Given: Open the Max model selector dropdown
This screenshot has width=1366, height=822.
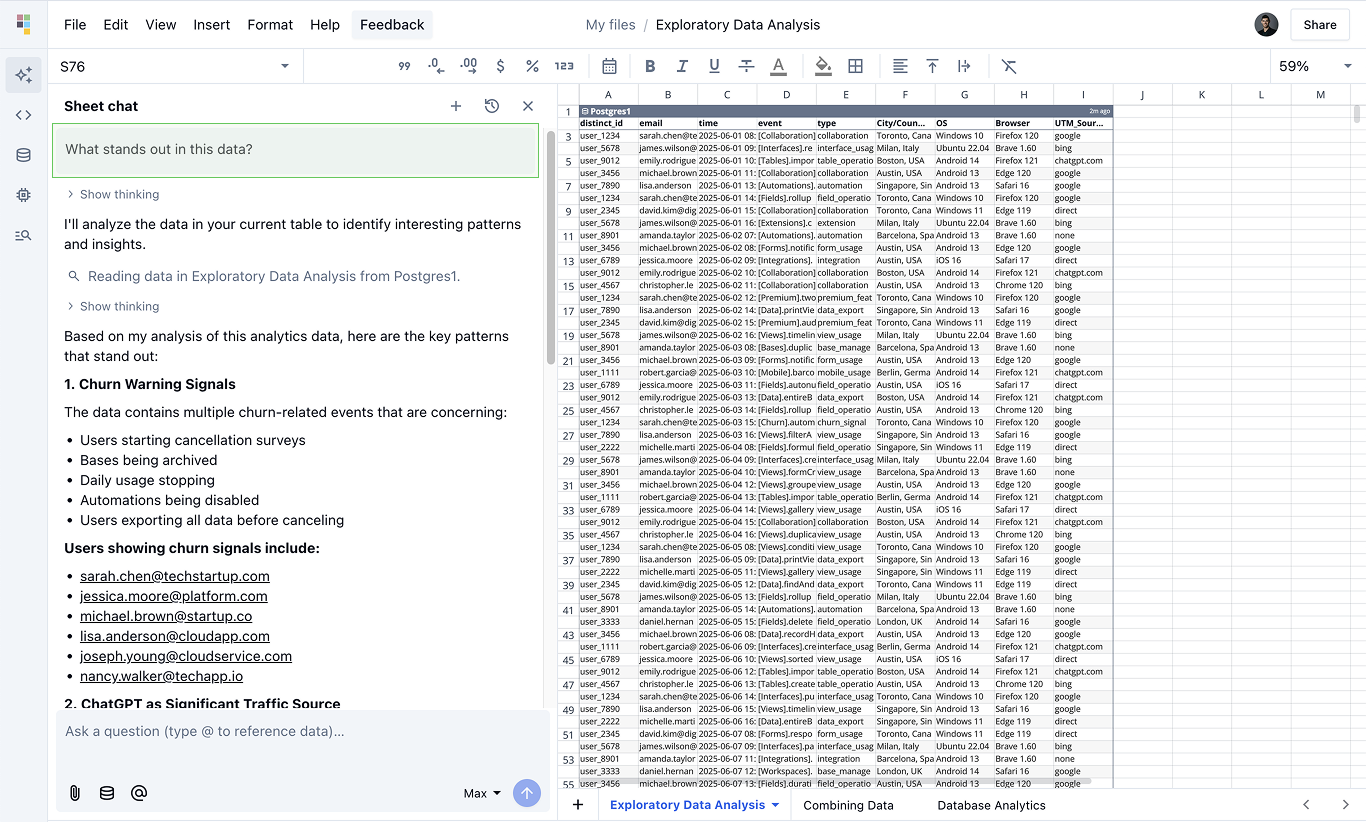Looking at the screenshot, I should tap(481, 793).
